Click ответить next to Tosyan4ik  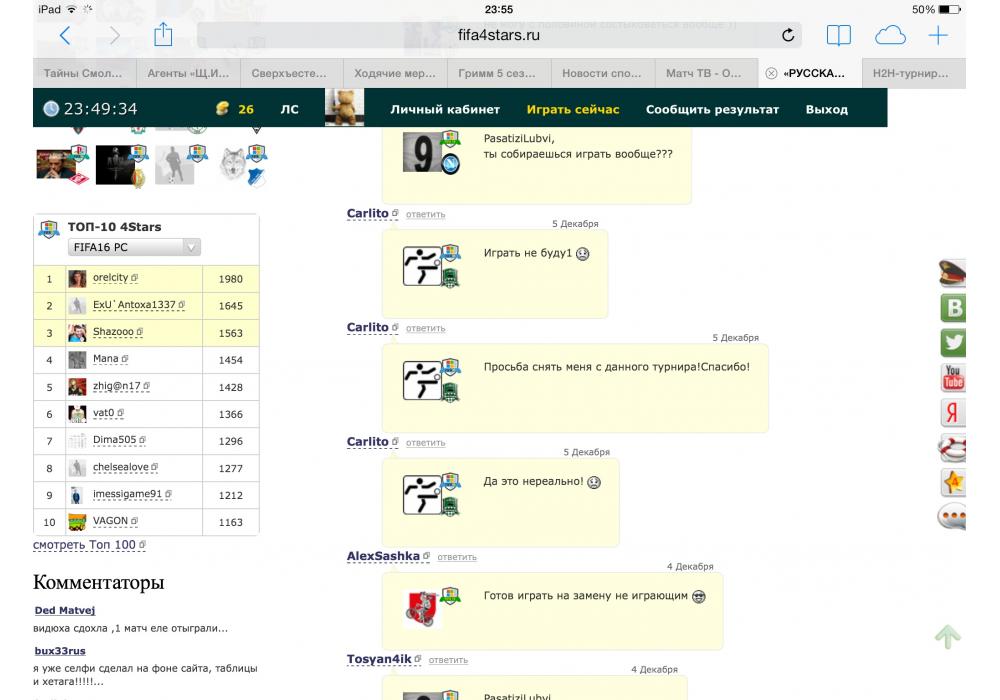448,660
